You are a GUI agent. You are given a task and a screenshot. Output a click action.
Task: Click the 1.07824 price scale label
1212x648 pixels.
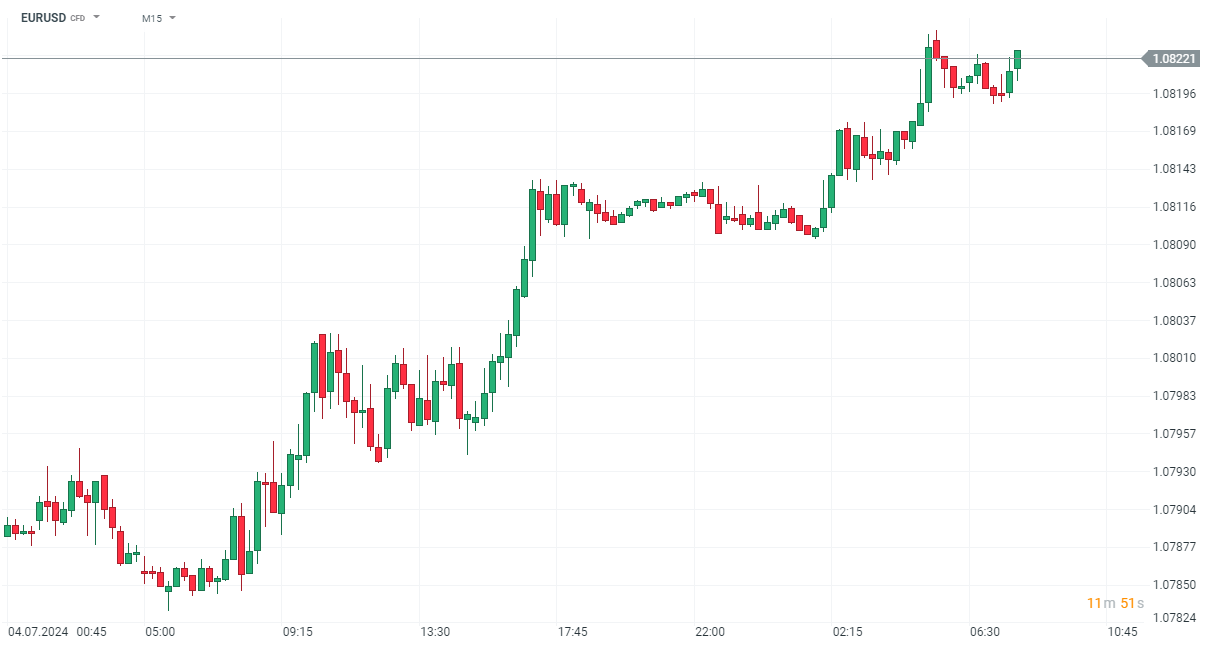click(1173, 618)
